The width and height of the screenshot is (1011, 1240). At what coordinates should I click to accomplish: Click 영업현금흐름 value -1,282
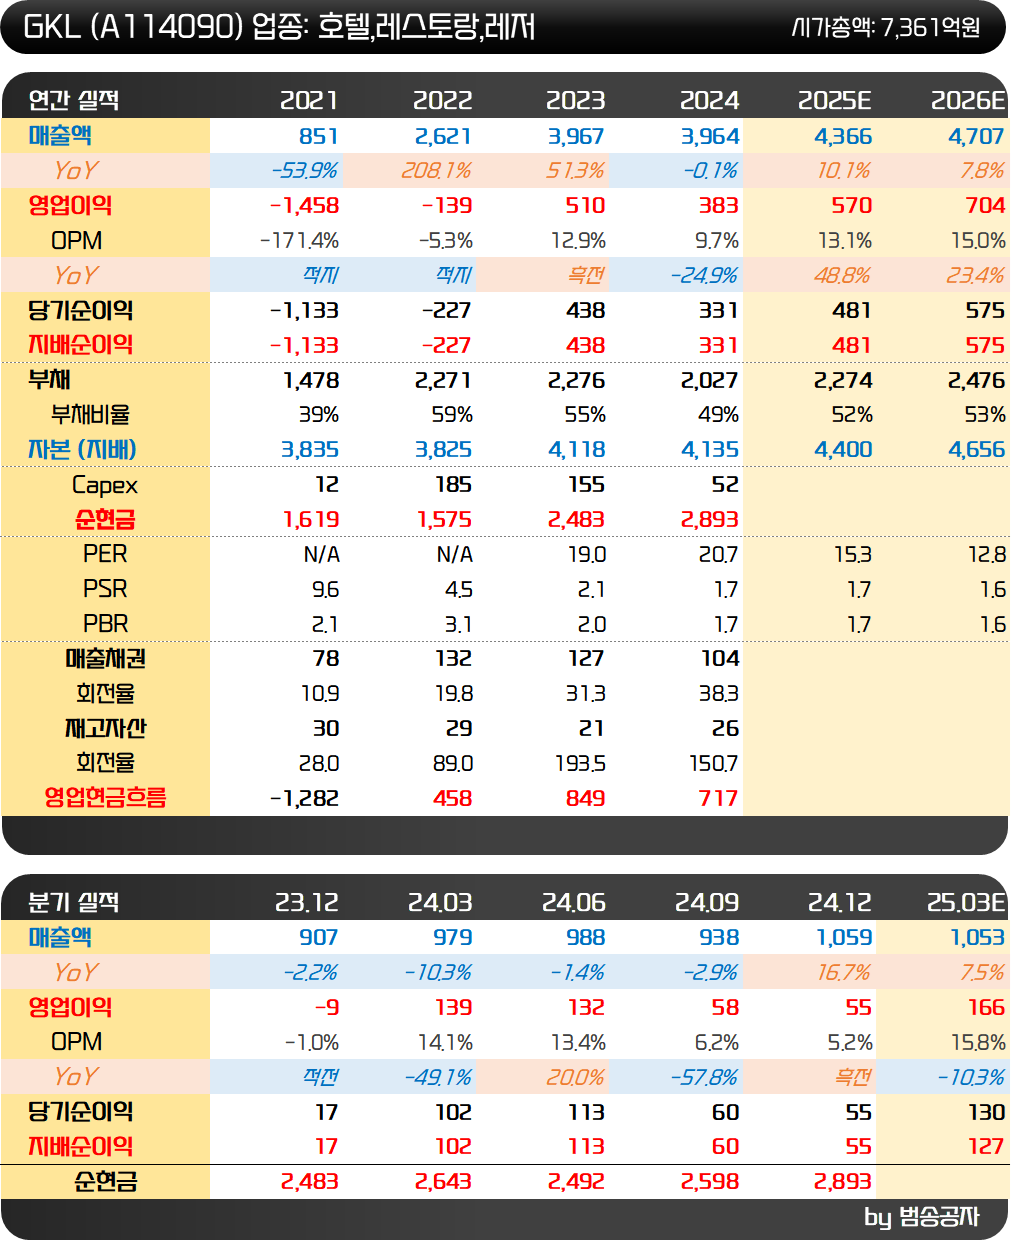pyautogui.click(x=304, y=799)
